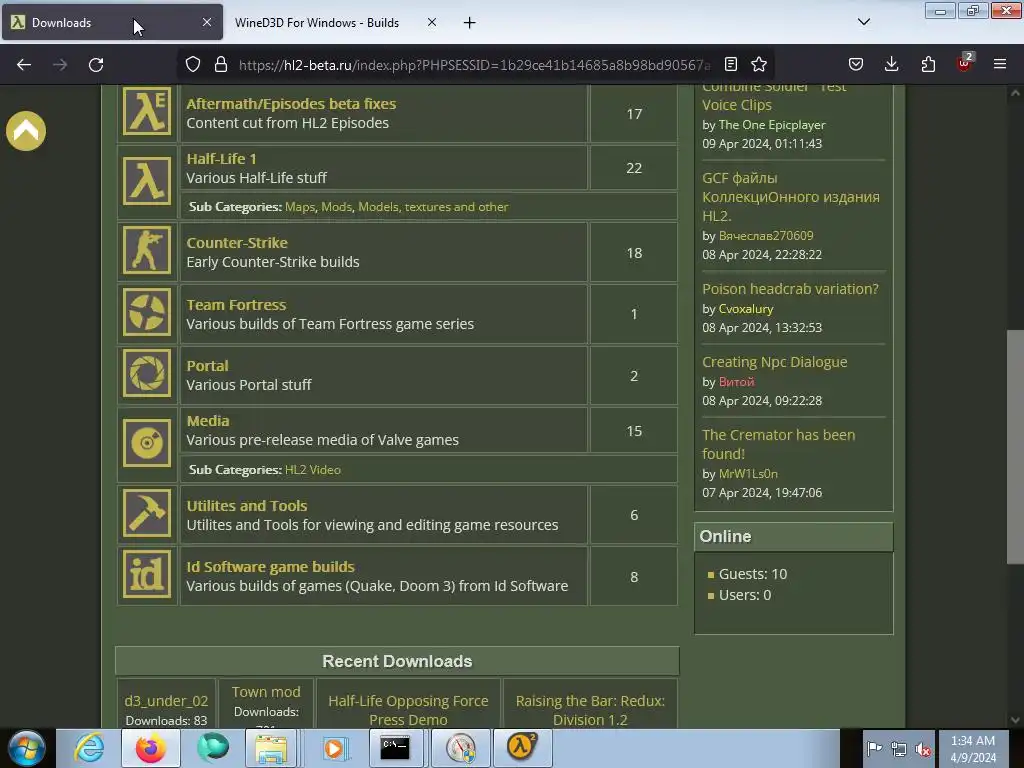This screenshot has width=1024, height=768.
Task: Click the round scroll-to-top arrow button
Action: point(26,131)
